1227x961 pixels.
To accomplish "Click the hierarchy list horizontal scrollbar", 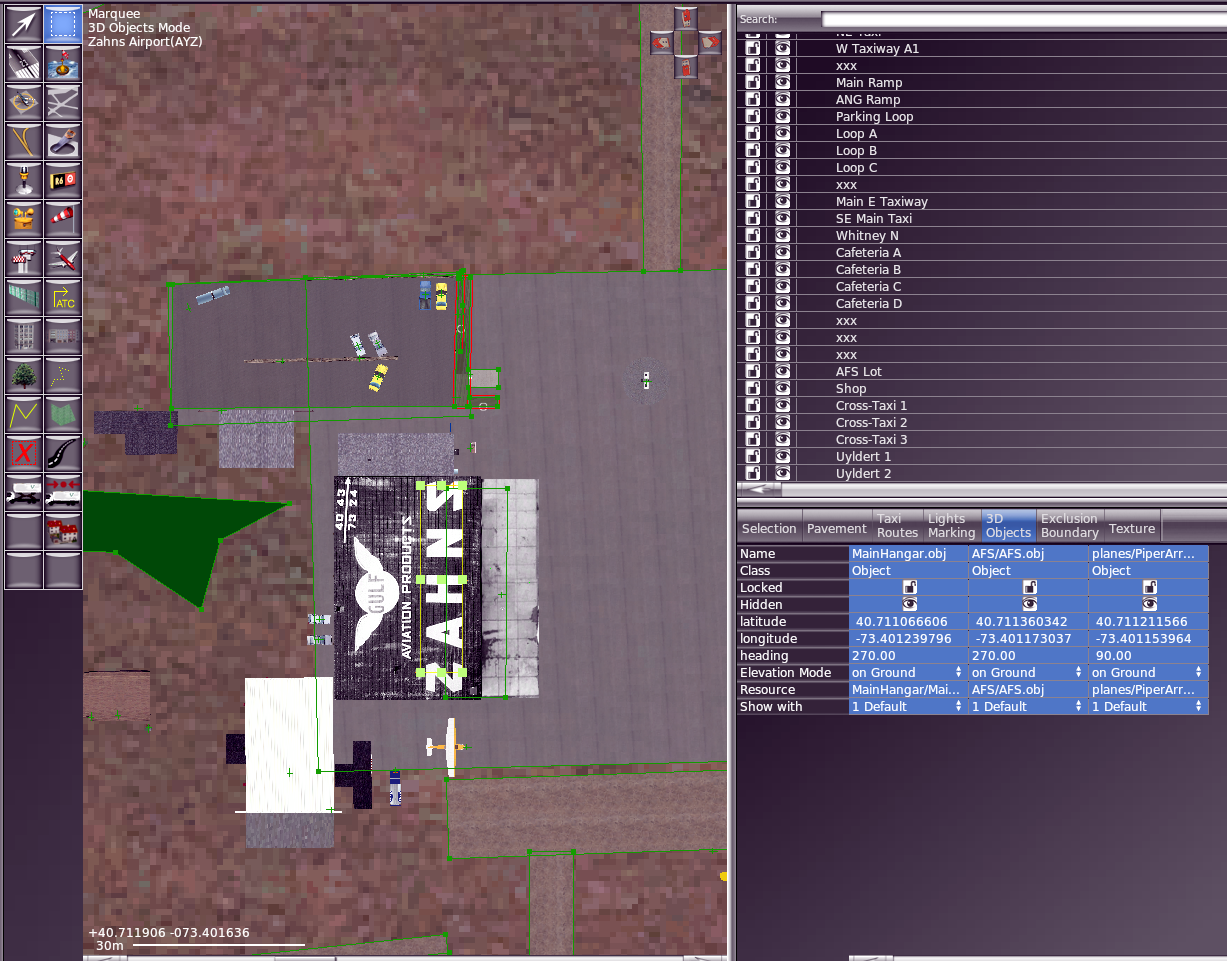I will (982, 490).
